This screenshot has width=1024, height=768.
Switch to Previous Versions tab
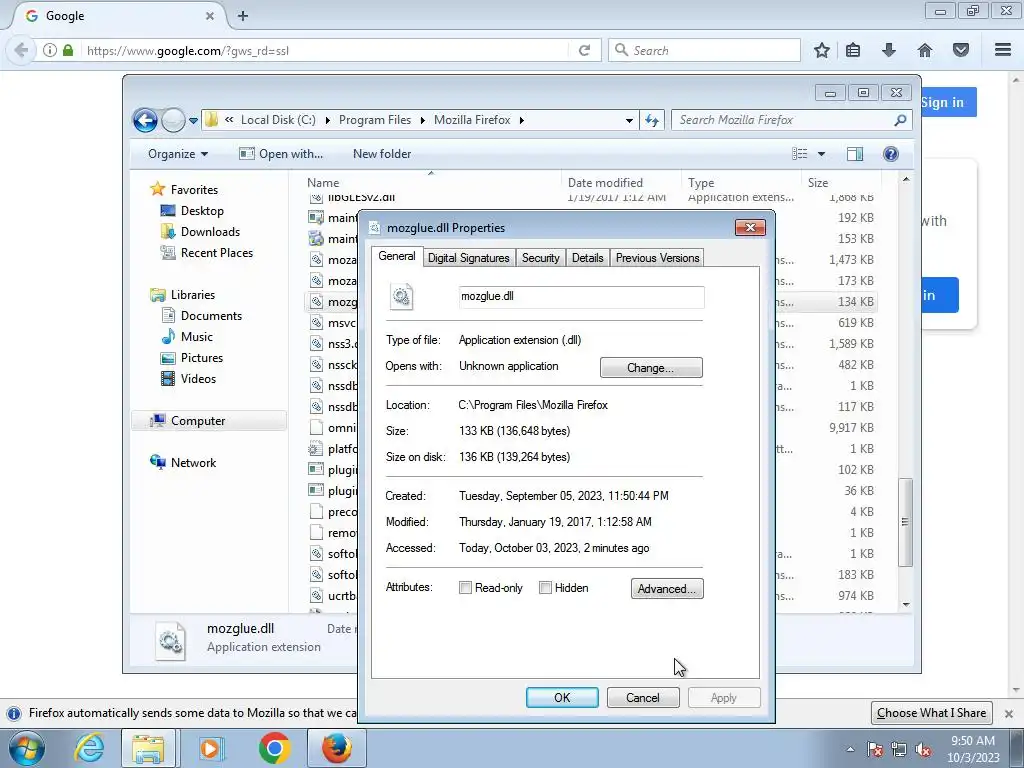(658, 258)
